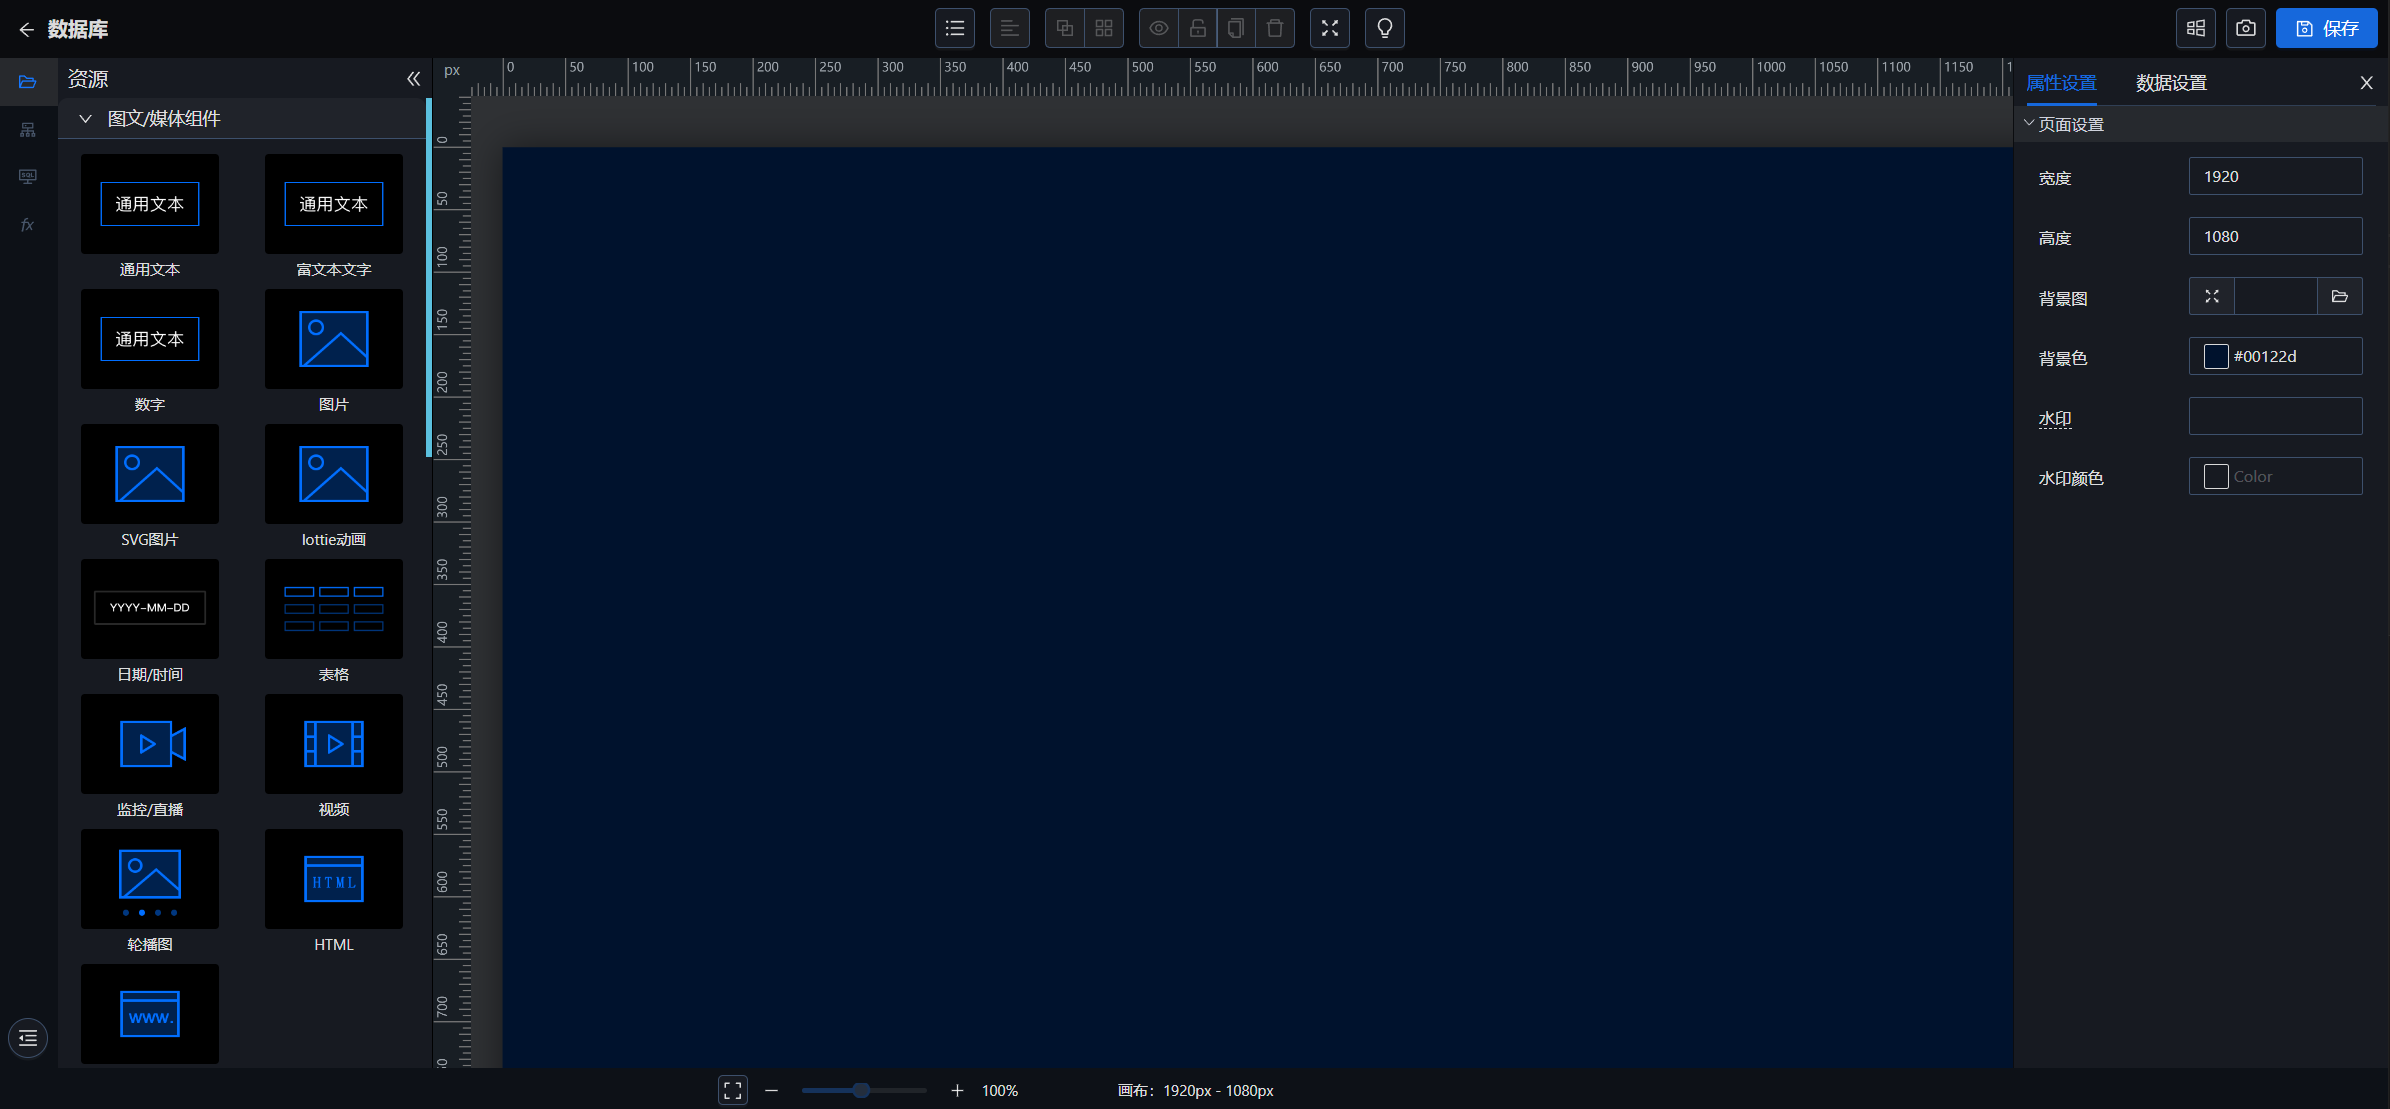The height and width of the screenshot is (1109, 2390).
Task: Toggle visibility with the eye toolbar icon
Action: [1158, 28]
